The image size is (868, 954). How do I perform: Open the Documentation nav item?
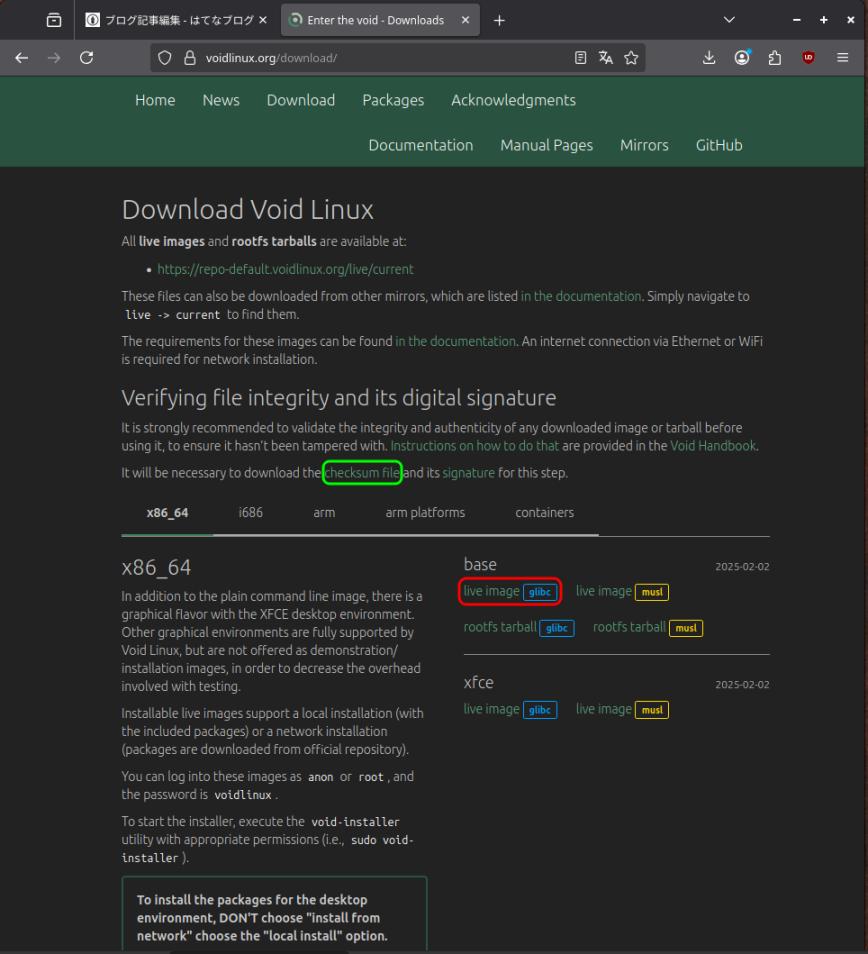pos(420,145)
